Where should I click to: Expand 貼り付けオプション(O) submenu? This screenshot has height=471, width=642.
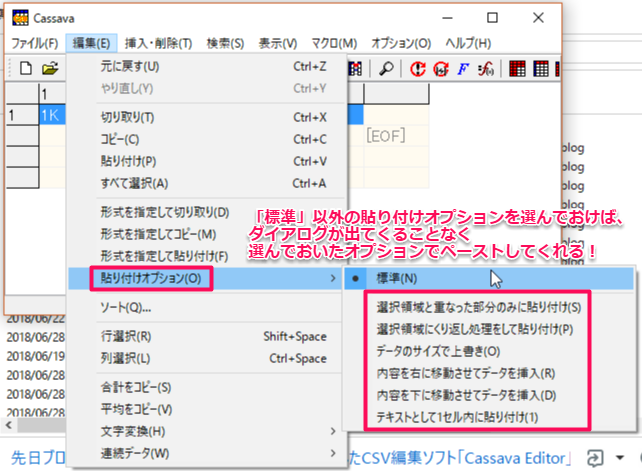pyautogui.click(x=207, y=279)
